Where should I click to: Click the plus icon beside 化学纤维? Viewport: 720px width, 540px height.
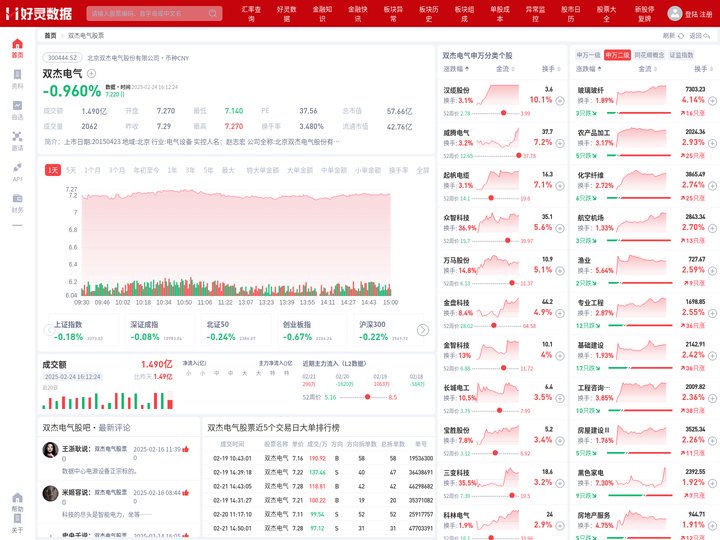712,186
